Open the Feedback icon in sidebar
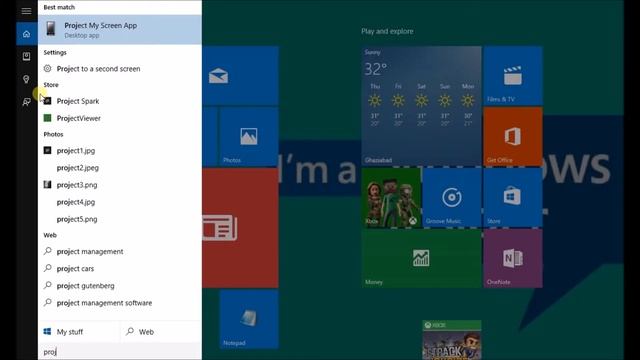The image size is (640, 360). point(27,102)
